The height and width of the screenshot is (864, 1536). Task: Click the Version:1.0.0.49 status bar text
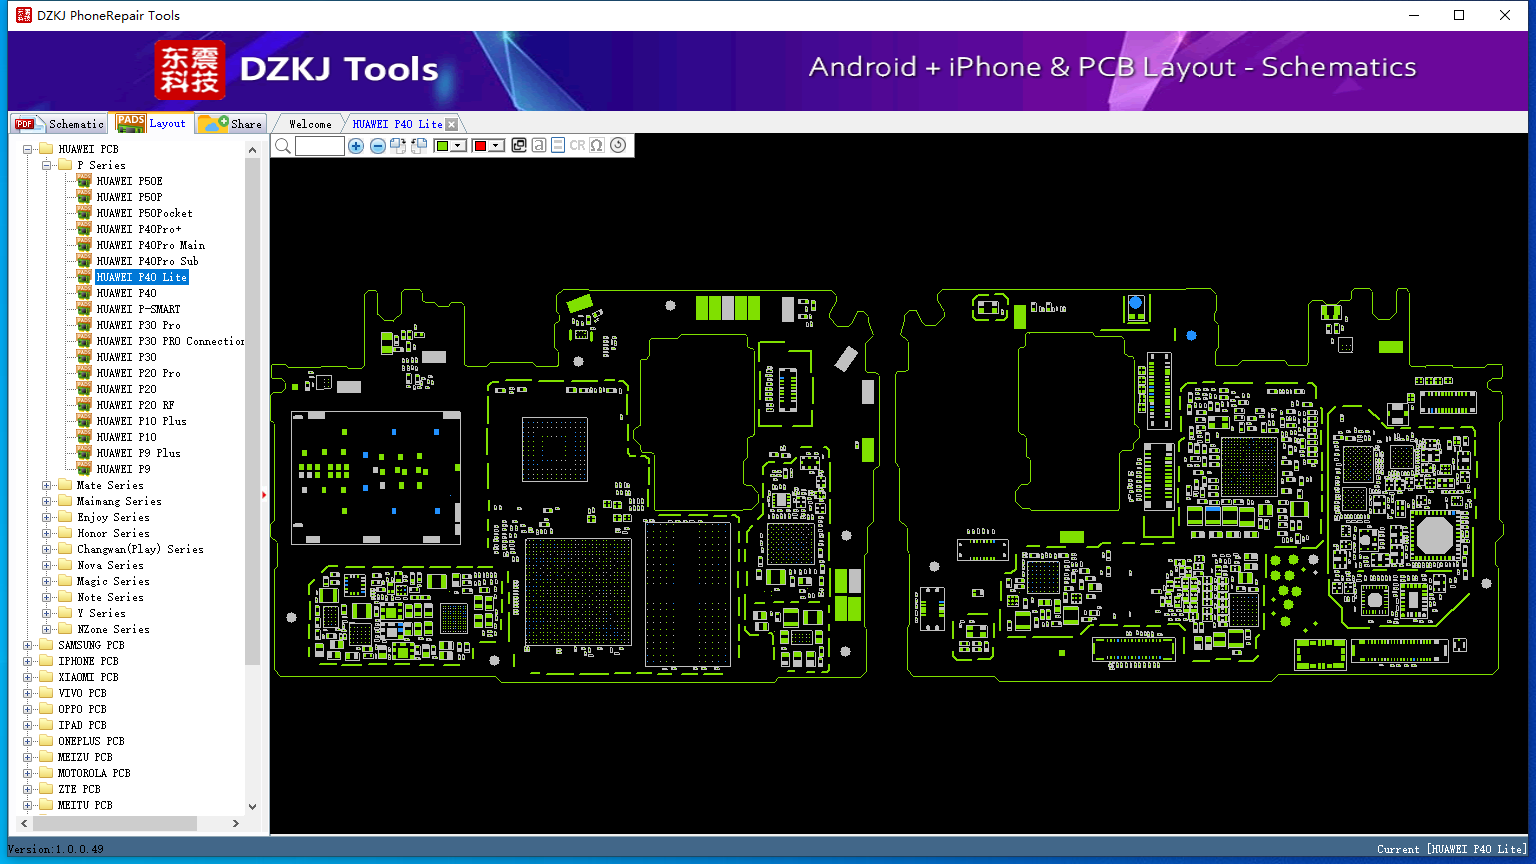(56, 849)
